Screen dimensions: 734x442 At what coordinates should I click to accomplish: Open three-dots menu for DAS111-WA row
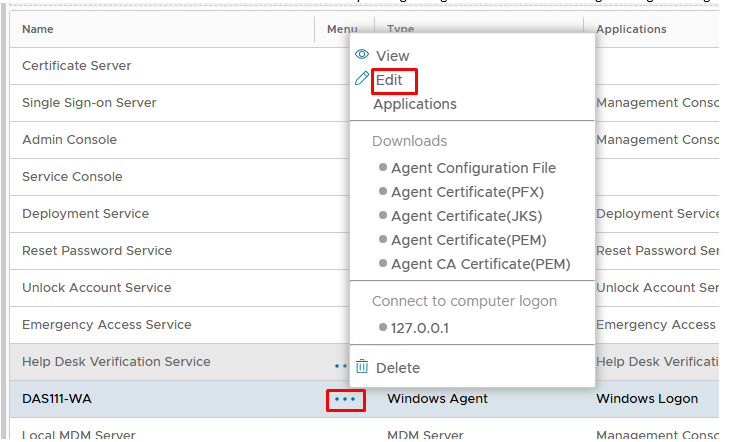[x=345, y=399]
